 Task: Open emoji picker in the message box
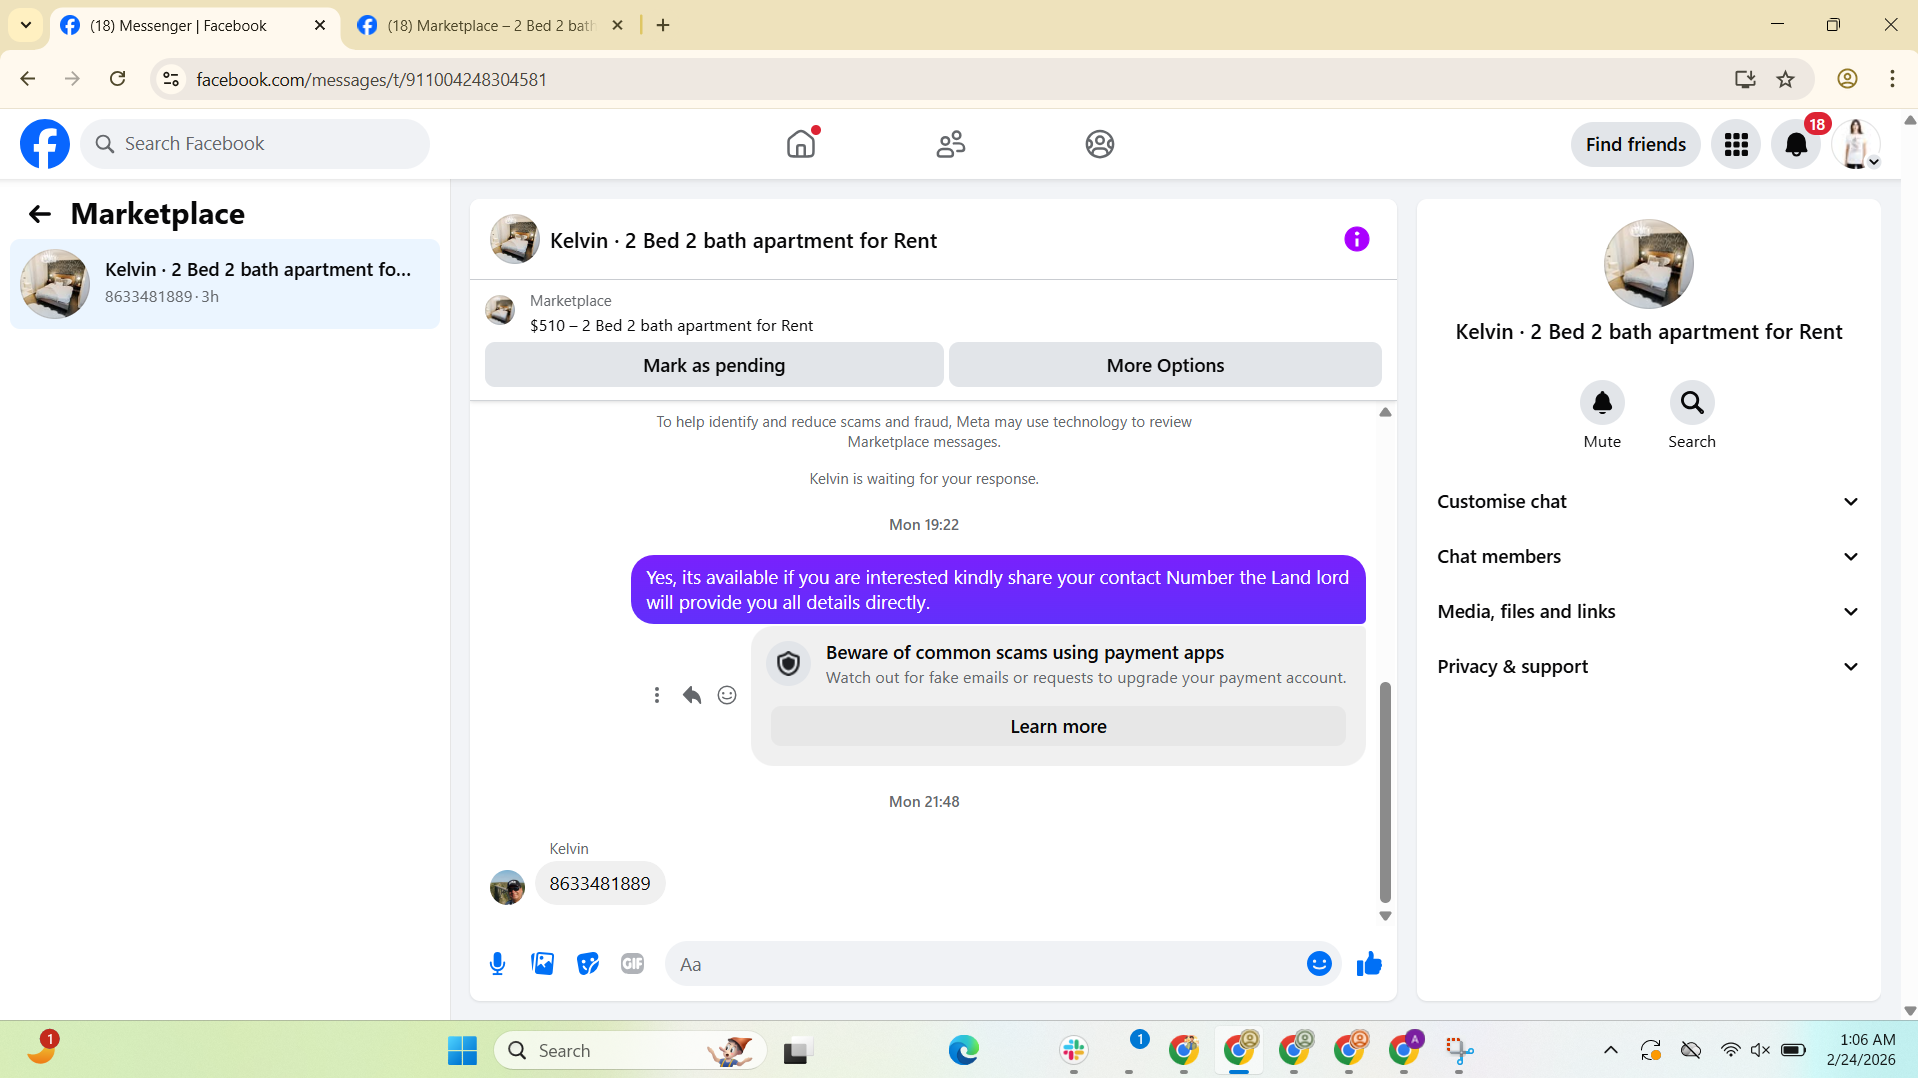pos(1319,964)
